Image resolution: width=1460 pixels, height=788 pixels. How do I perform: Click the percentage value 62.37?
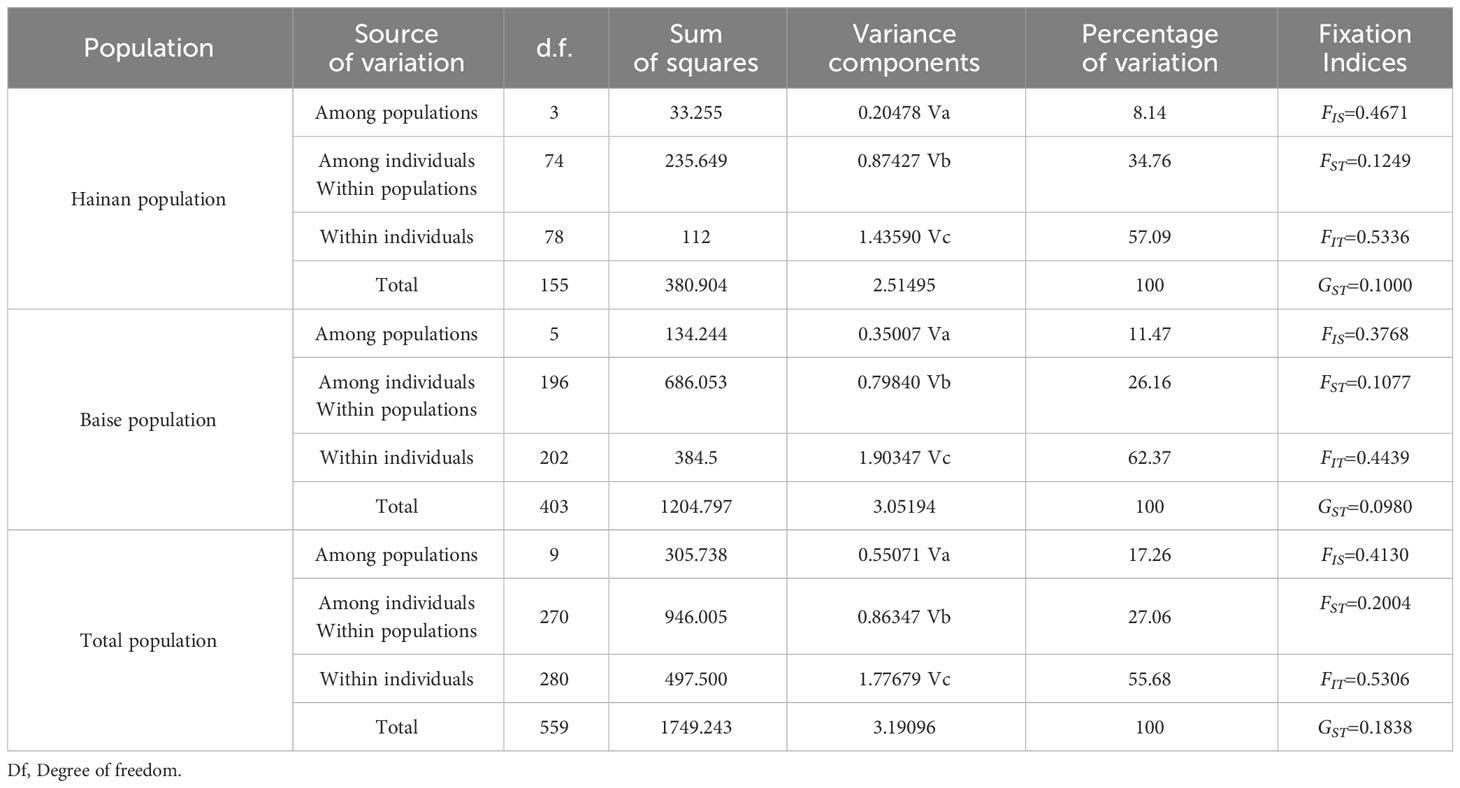point(1150,458)
